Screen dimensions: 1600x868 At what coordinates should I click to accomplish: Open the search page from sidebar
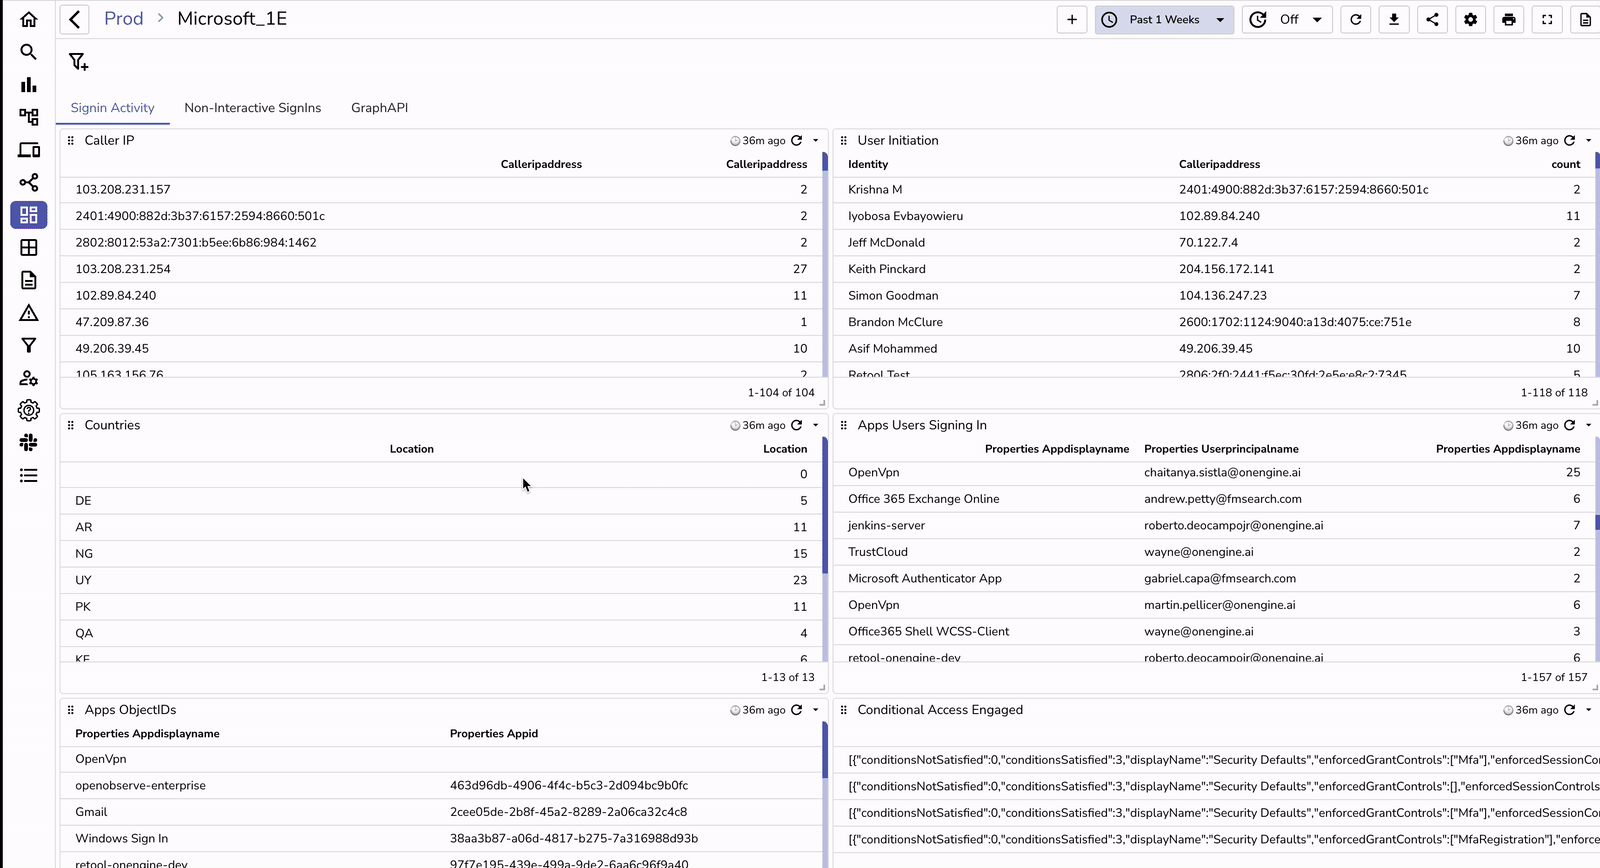click(29, 52)
